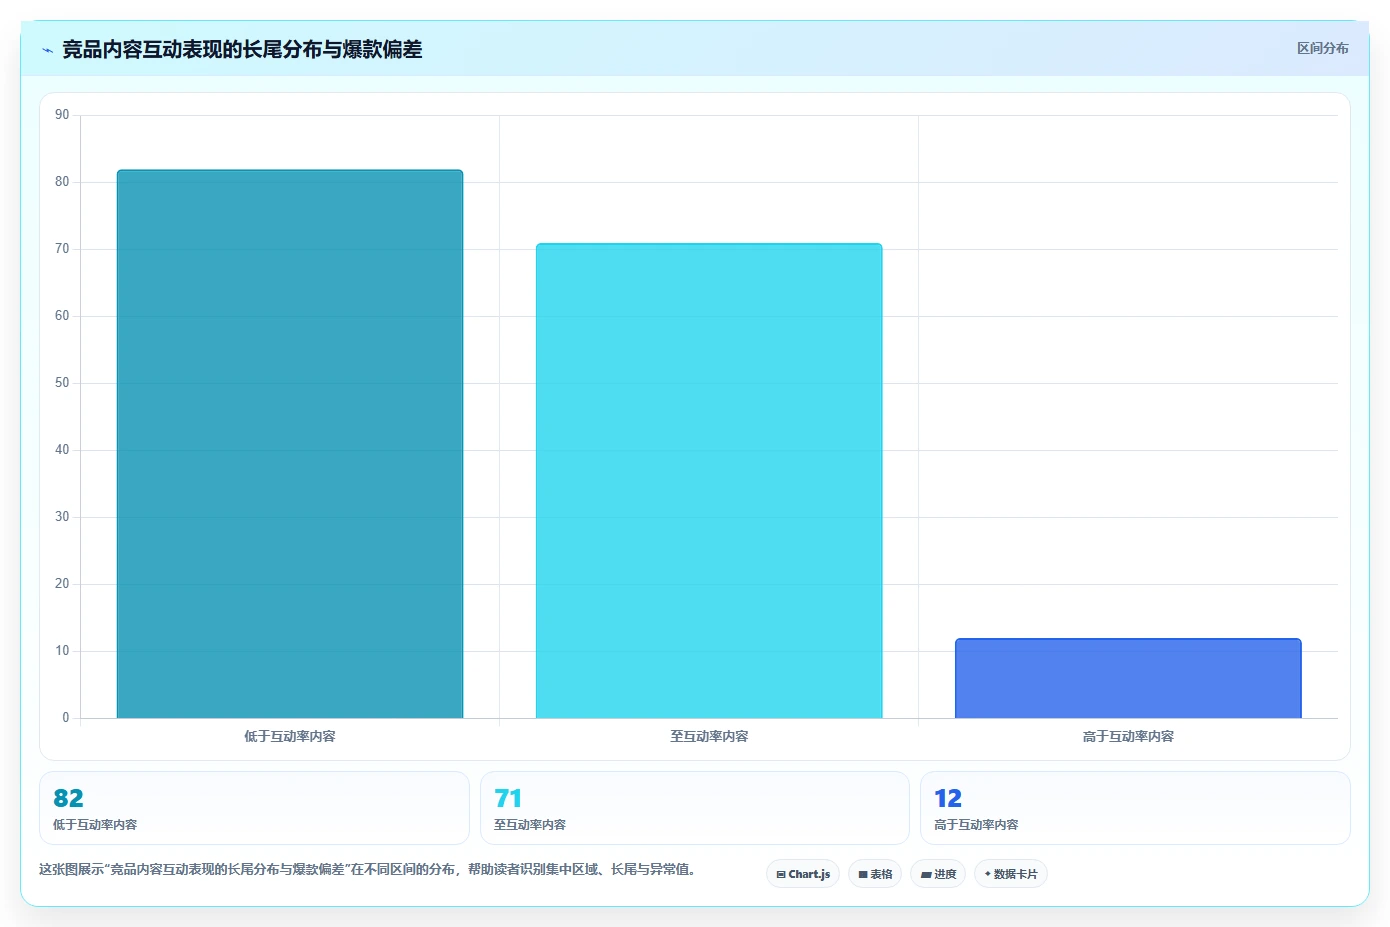
Task: Open the 71 至互动率内容 stat card
Action: tap(695, 808)
